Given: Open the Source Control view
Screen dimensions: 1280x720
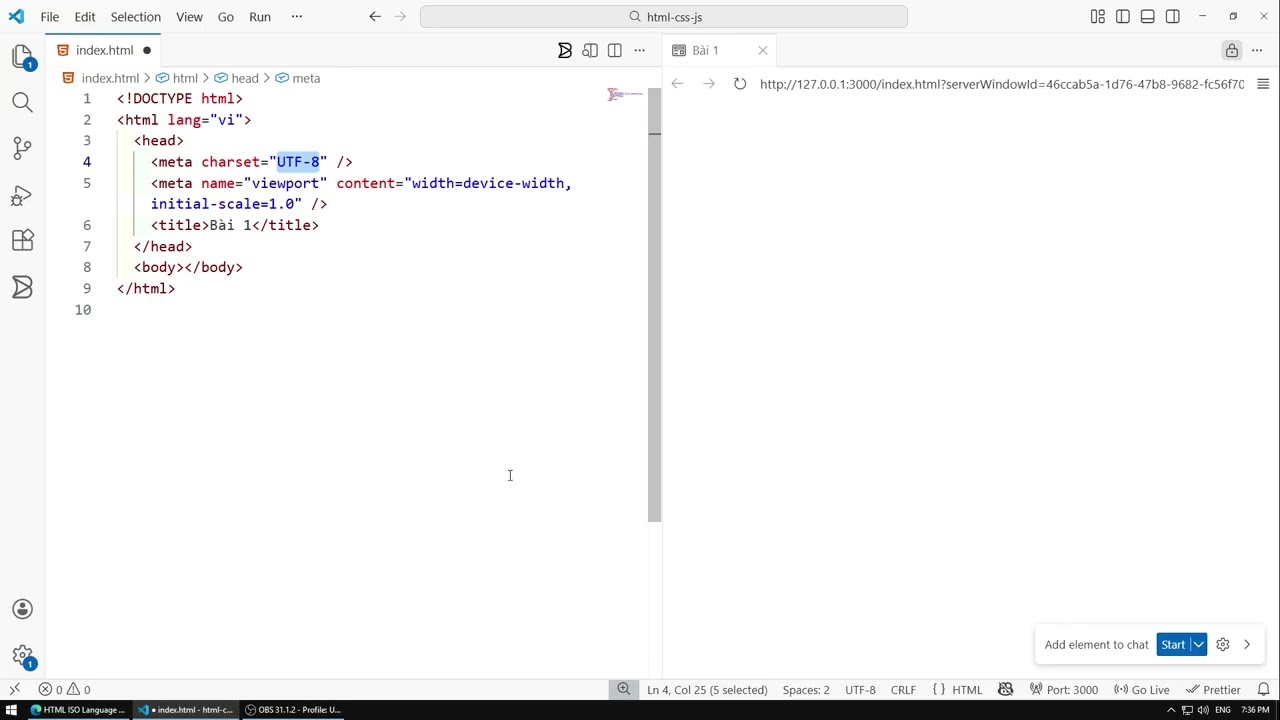Looking at the screenshot, I should (x=22, y=148).
